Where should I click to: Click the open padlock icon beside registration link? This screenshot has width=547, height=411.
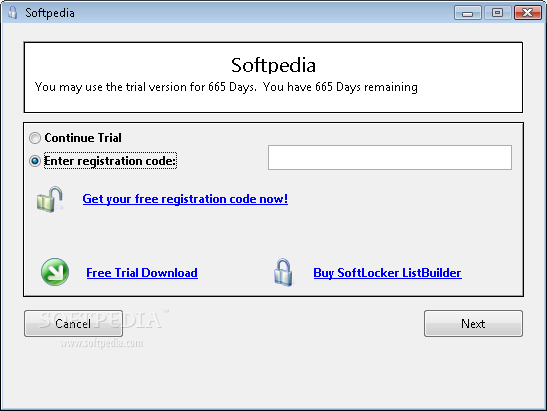point(50,199)
